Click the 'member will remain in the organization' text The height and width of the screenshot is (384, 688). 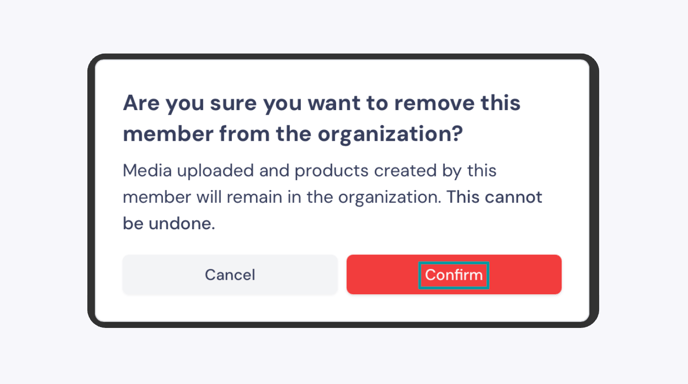[x=282, y=197]
